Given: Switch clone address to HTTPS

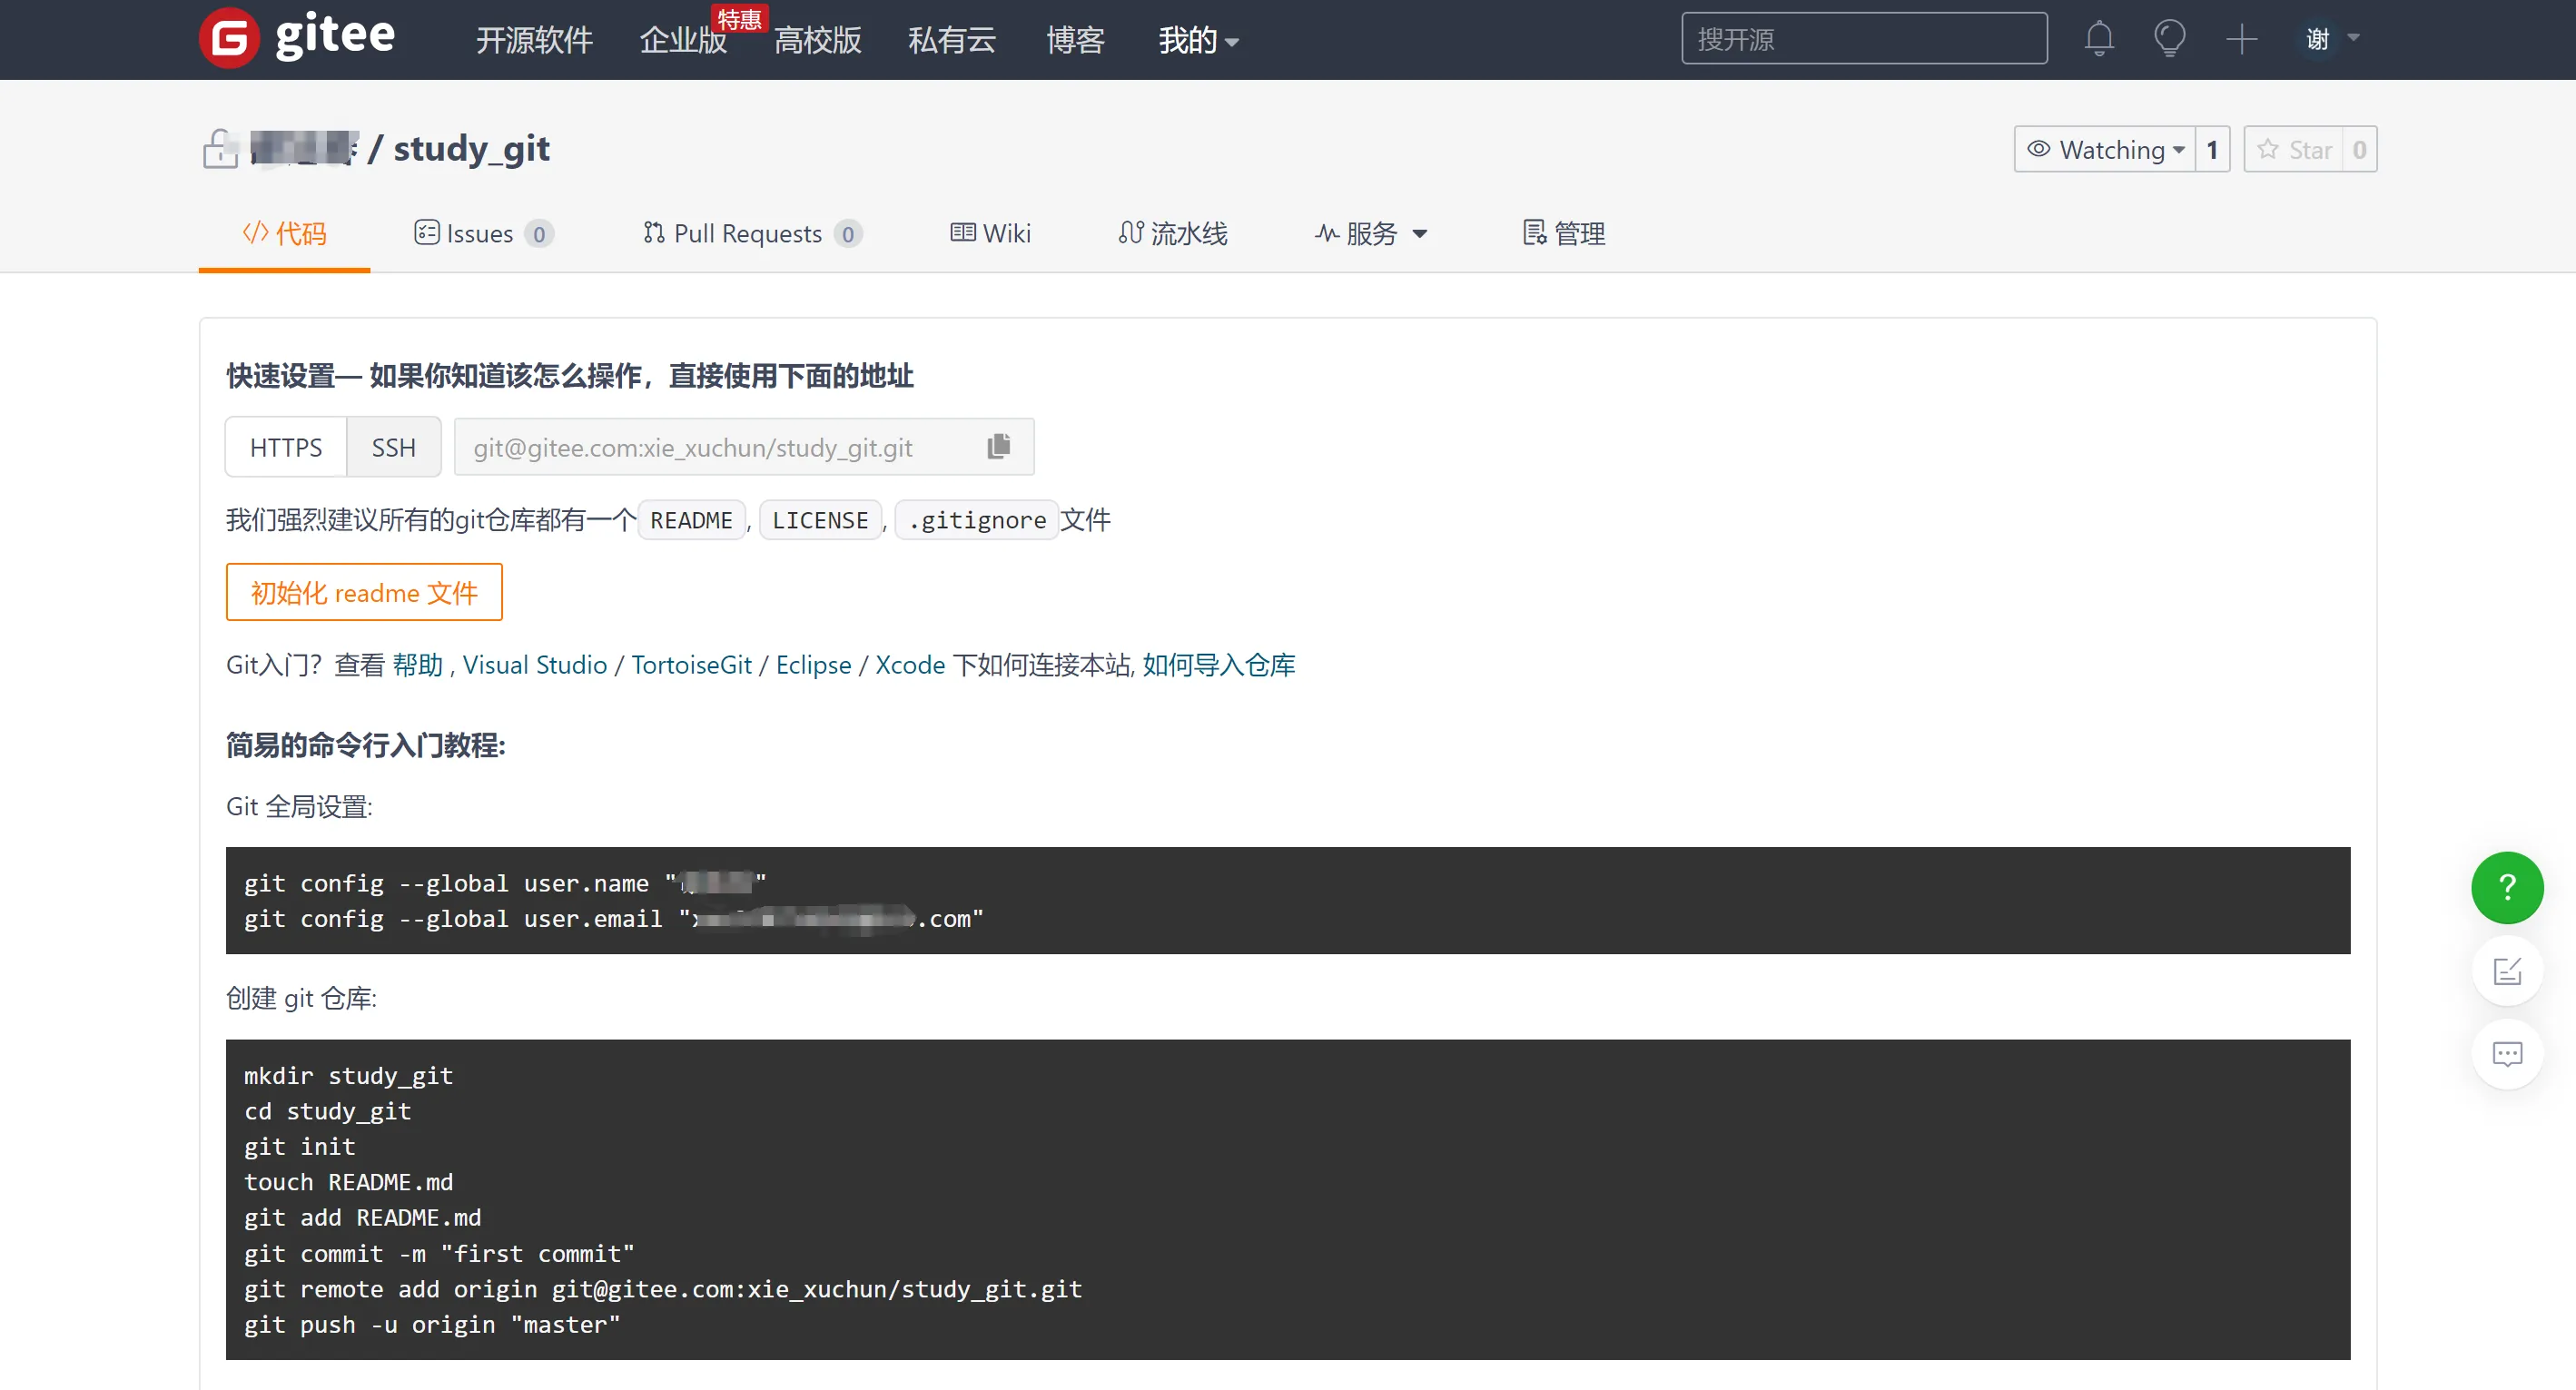Looking at the screenshot, I should click(x=286, y=447).
